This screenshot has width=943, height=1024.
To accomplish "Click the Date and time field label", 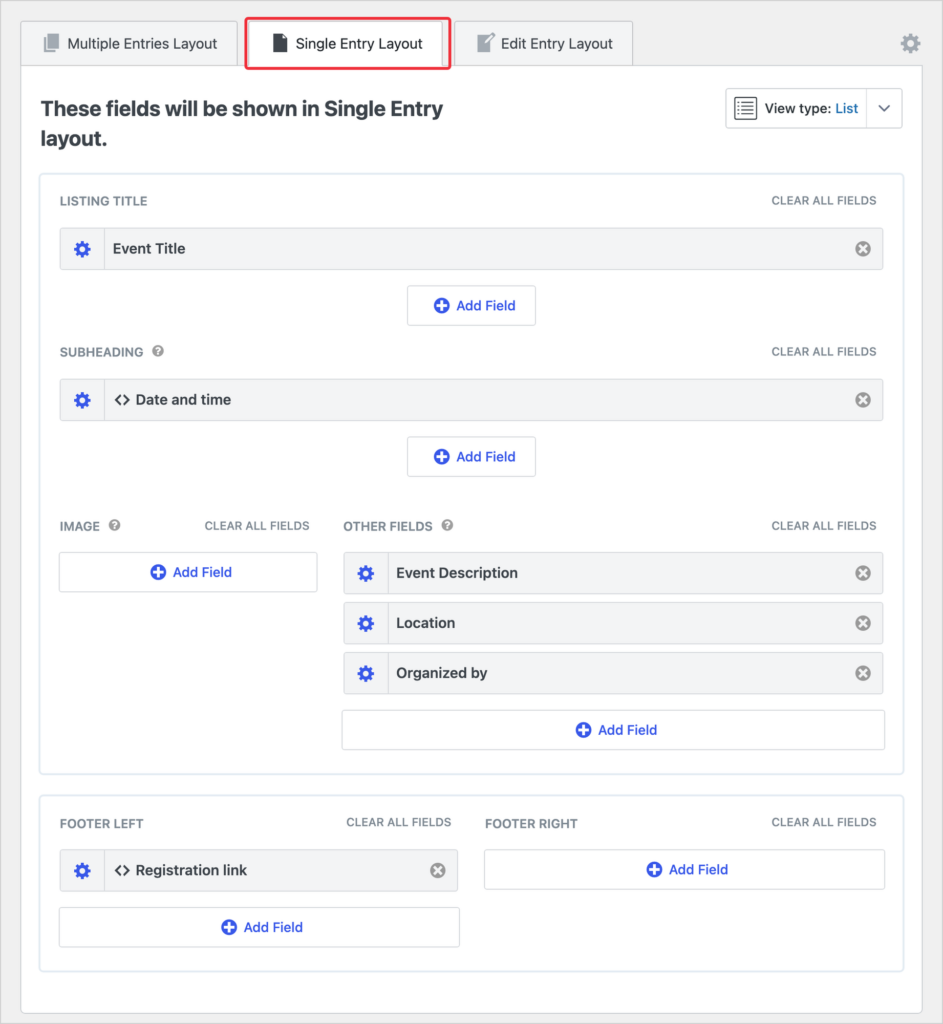I will [x=184, y=400].
